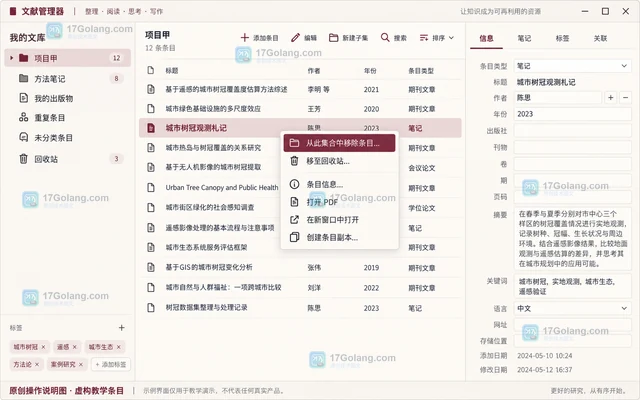Sort by the 标题 column header

[x=172, y=71]
